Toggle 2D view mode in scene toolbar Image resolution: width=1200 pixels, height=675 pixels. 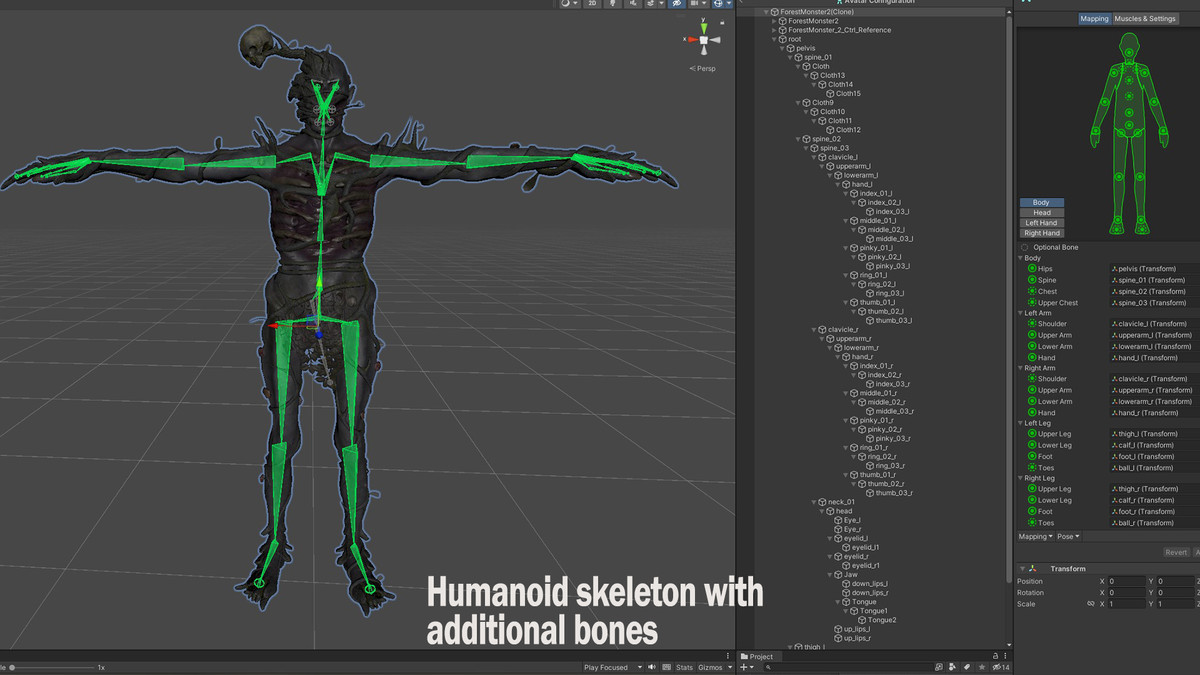[x=592, y=3]
